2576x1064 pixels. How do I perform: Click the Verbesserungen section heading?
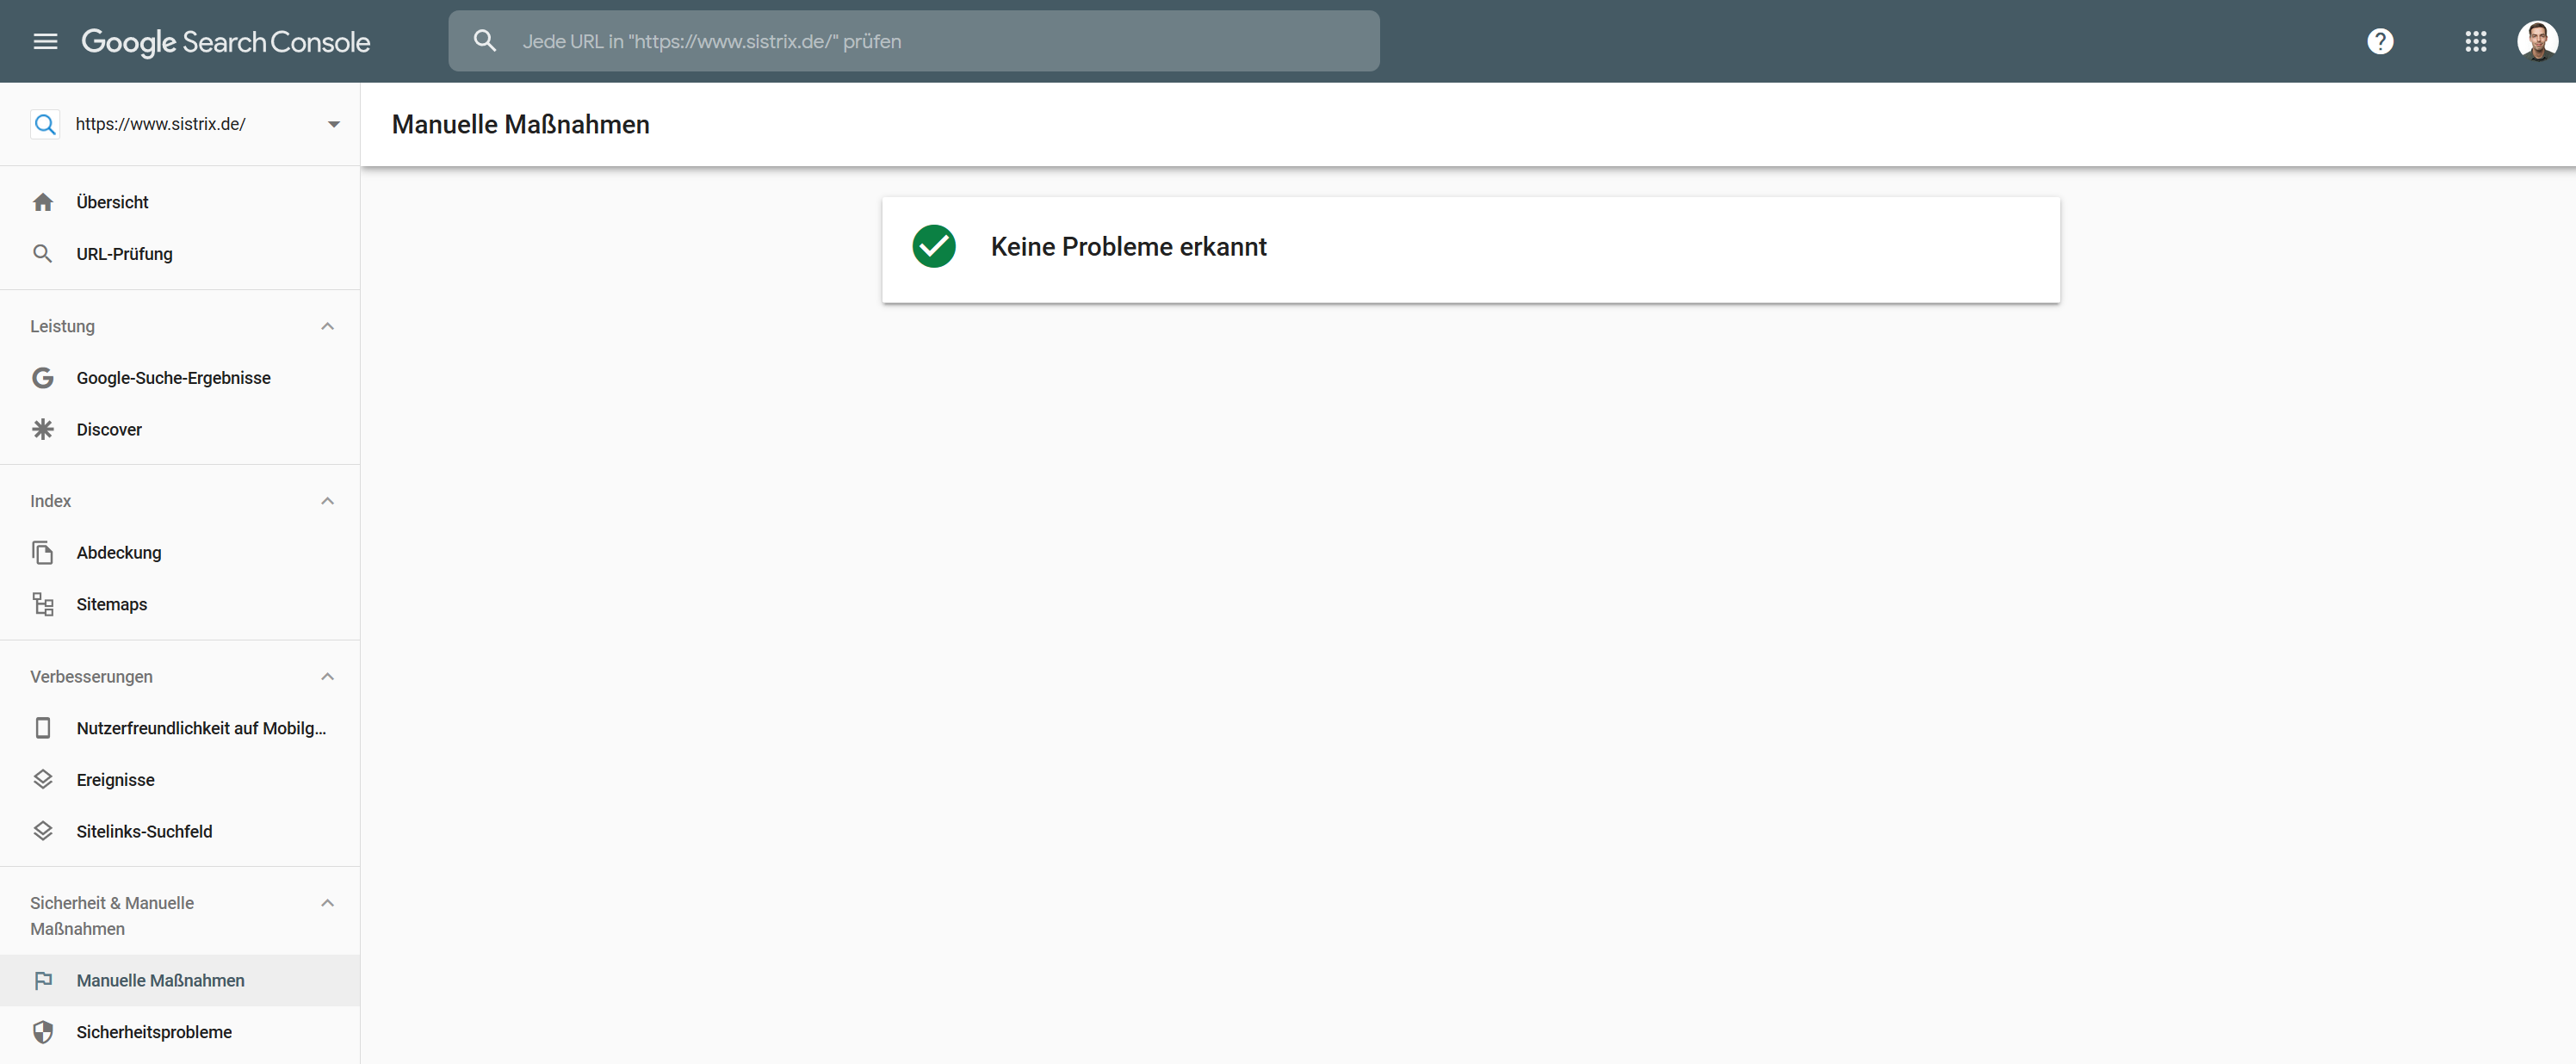pos(91,677)
